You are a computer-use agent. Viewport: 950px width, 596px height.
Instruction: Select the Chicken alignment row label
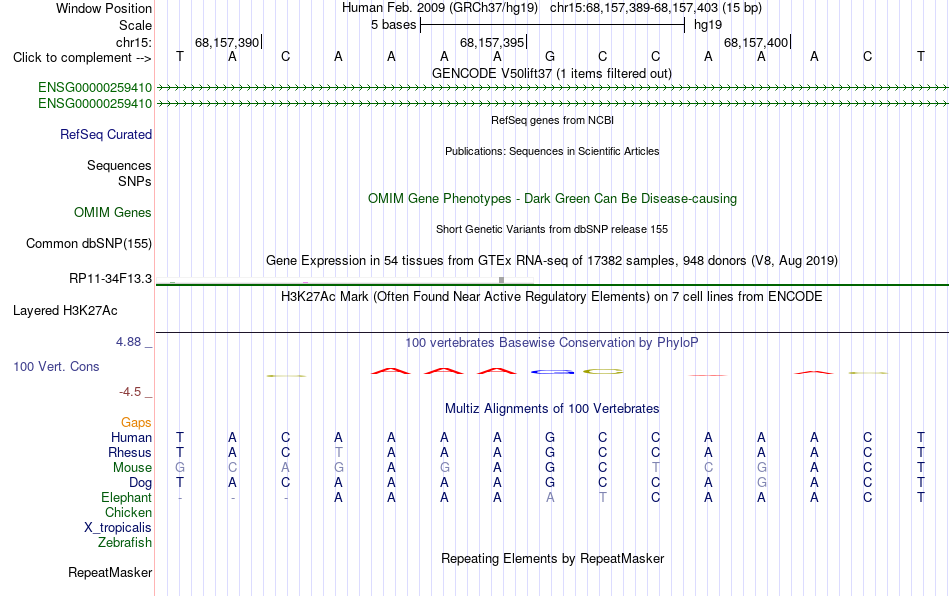[x=128, y=512]
